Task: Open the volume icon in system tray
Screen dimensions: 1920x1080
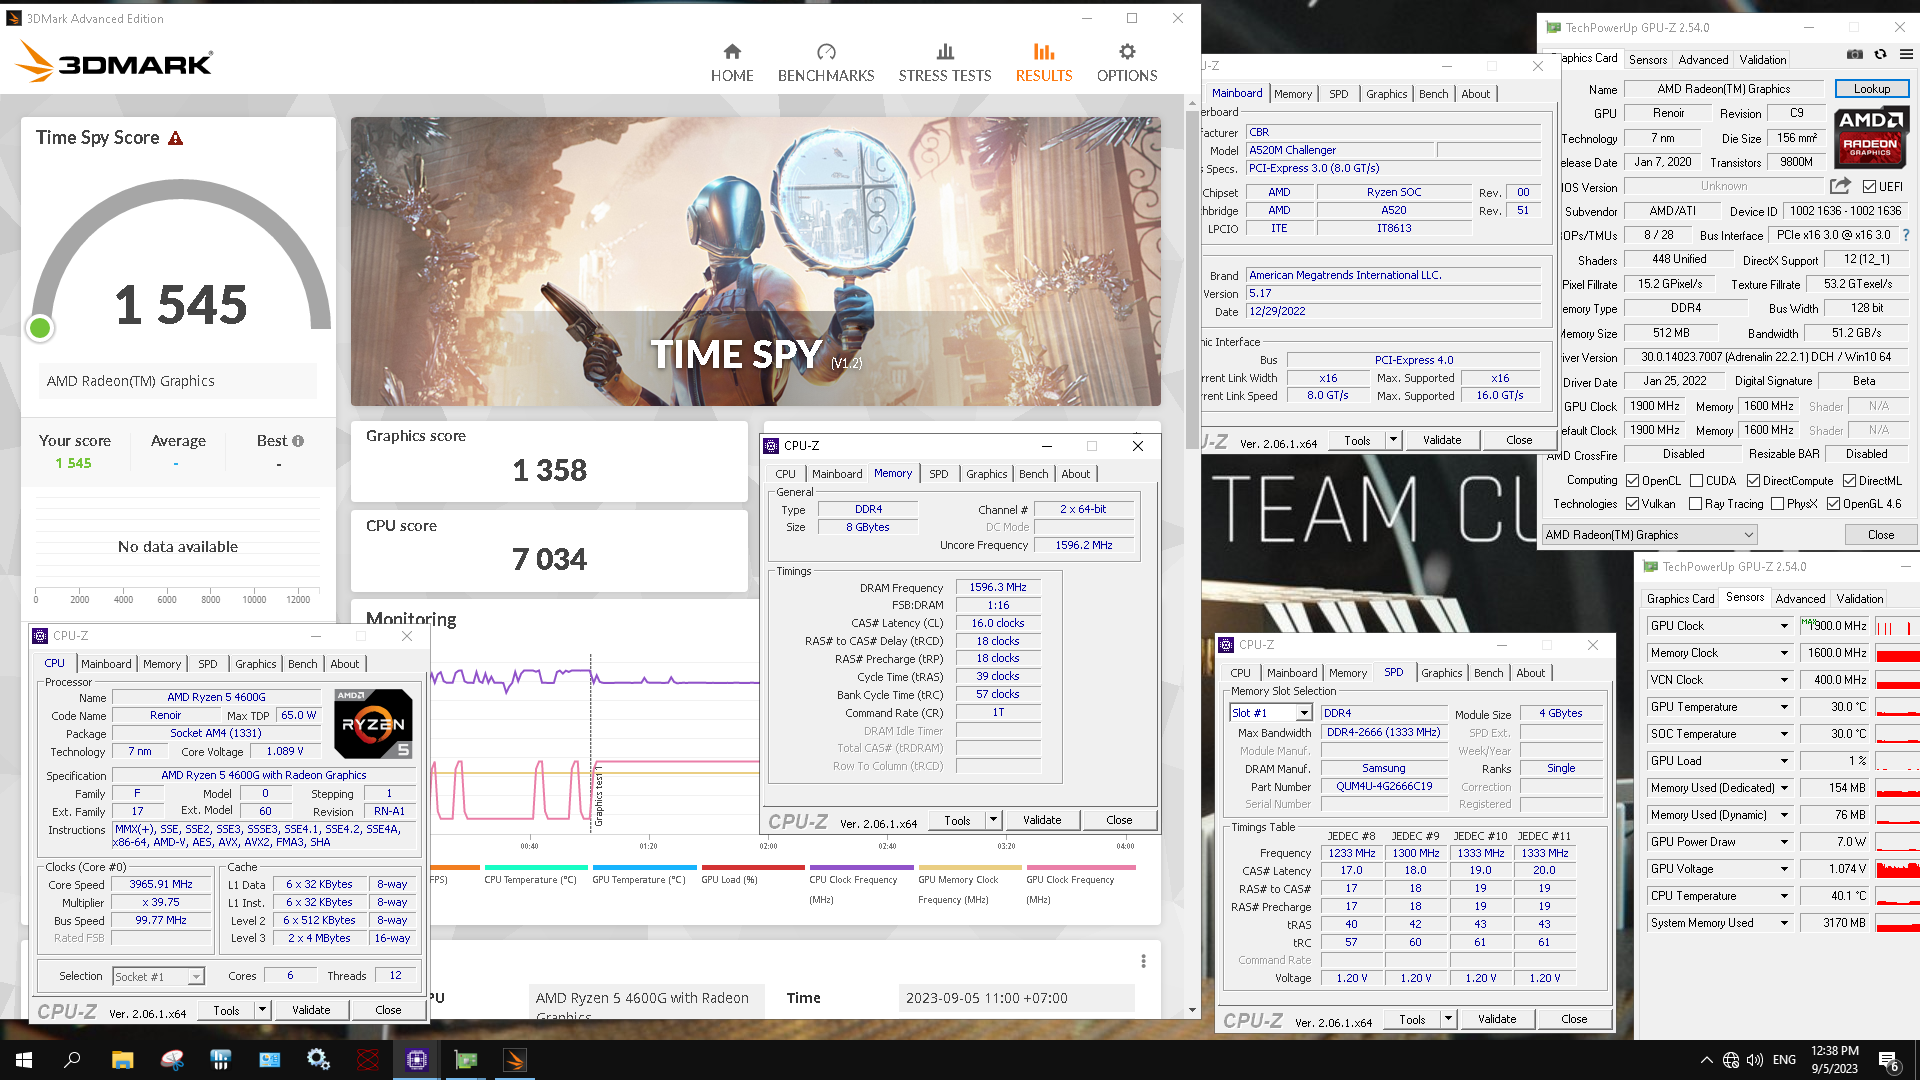Action: coord(1755,1060)
